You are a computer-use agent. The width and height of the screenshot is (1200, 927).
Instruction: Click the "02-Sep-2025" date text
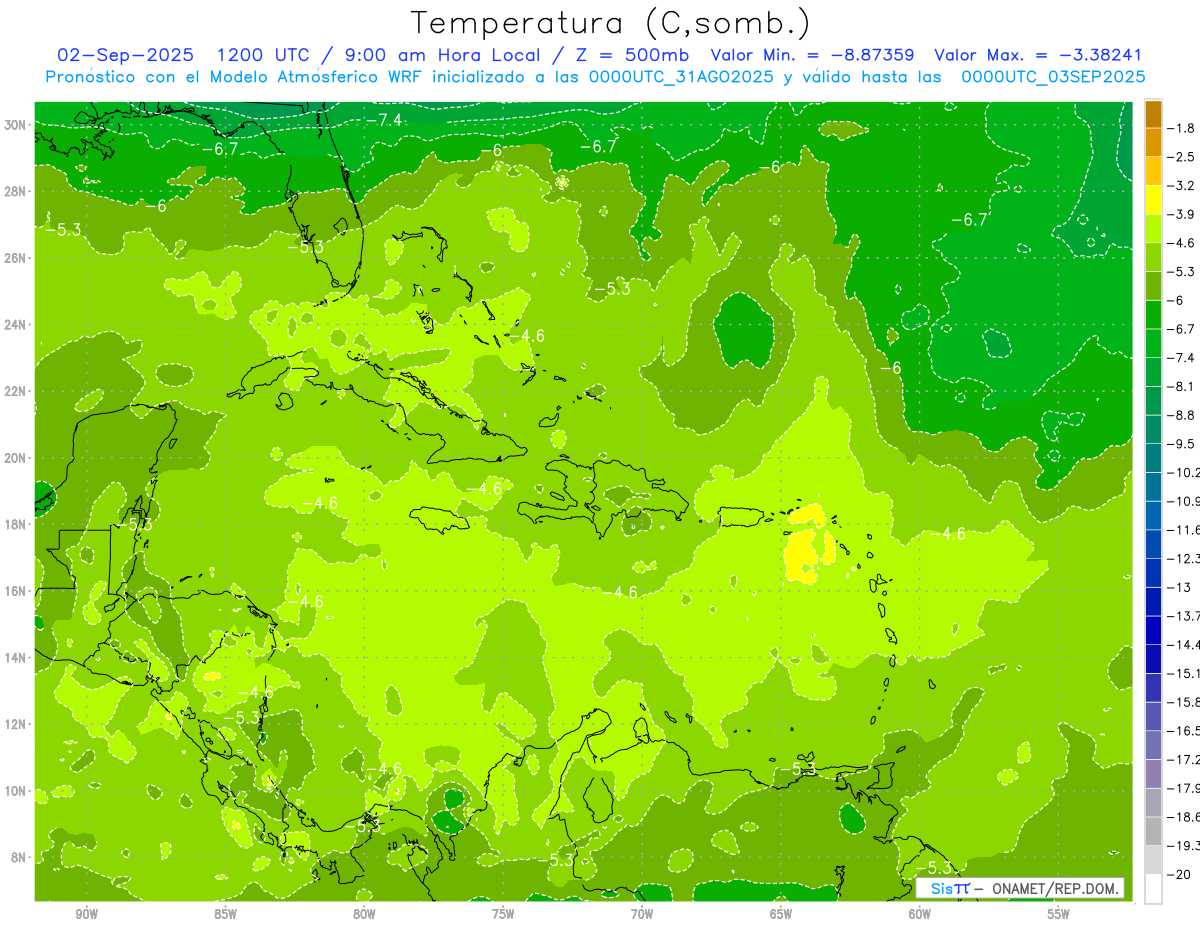click(x=125, y=55)
